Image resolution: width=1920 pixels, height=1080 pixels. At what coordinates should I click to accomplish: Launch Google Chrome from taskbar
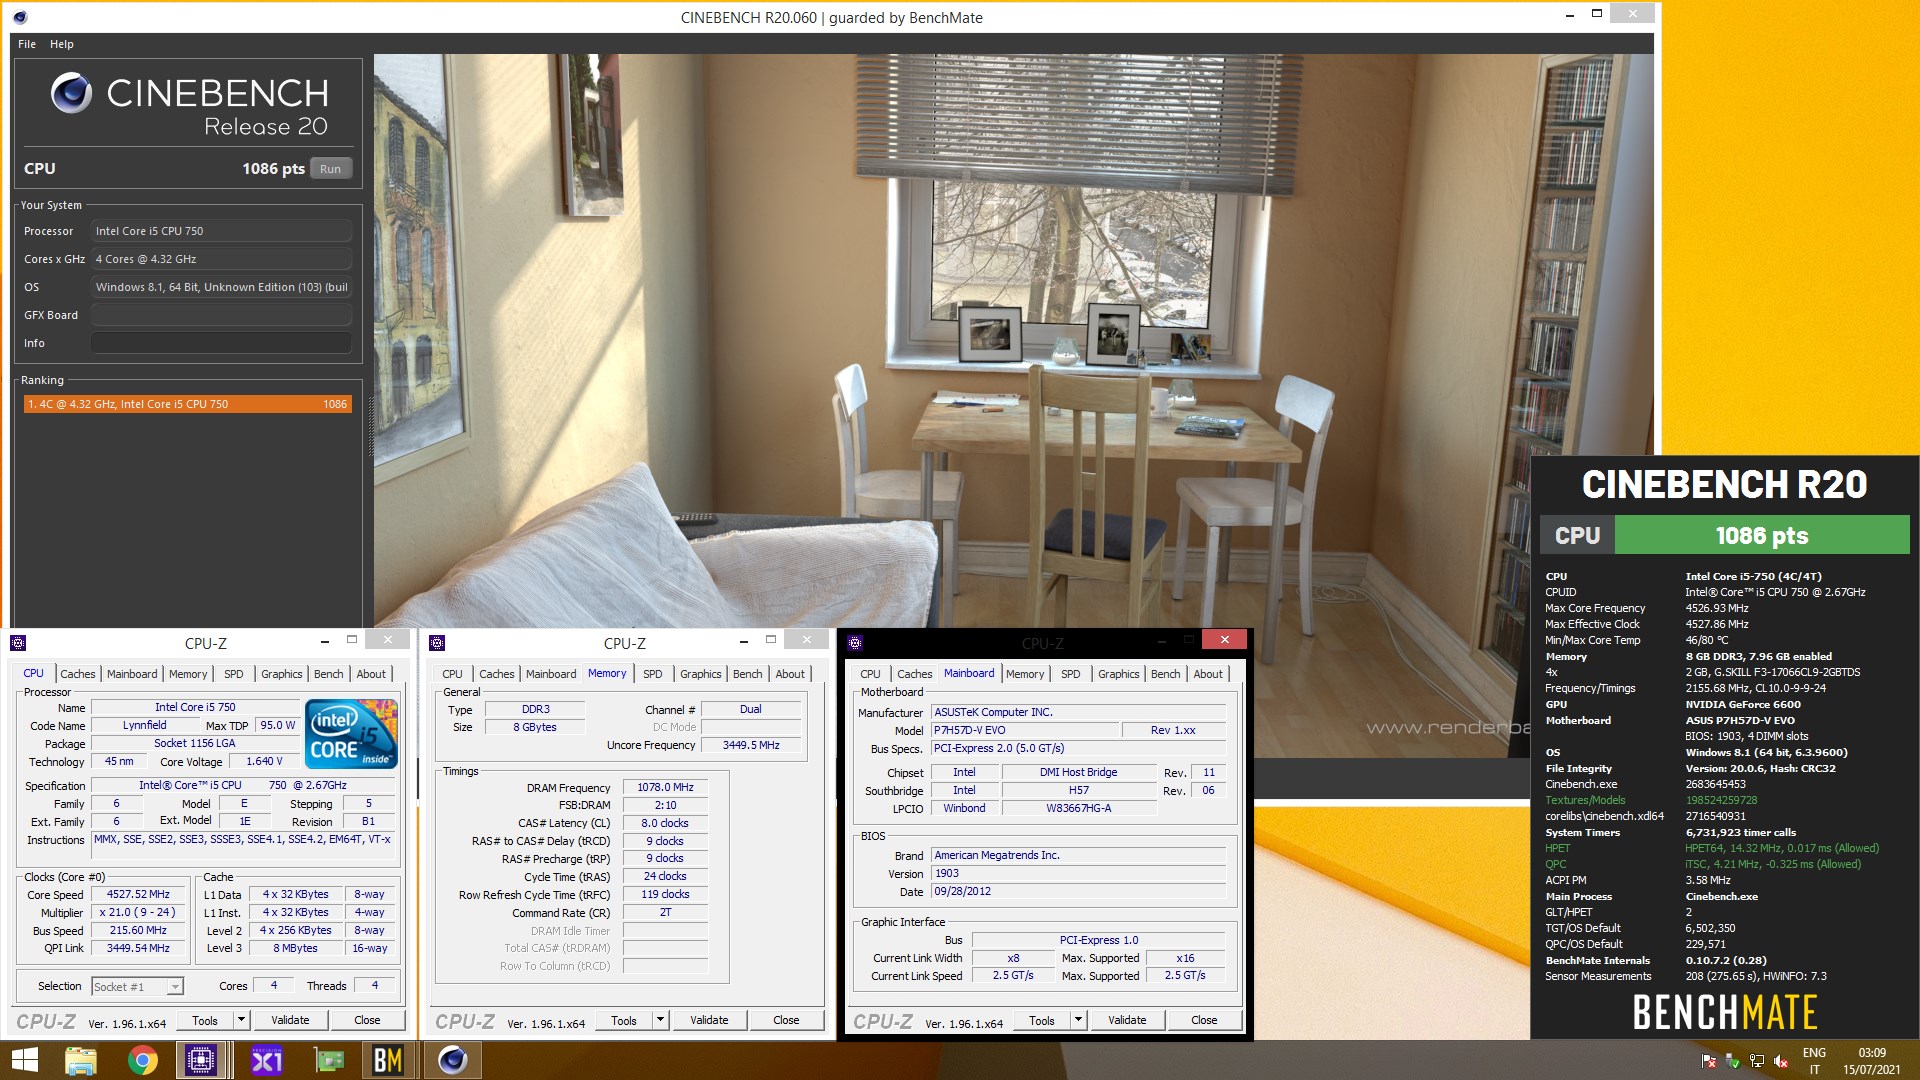(x=143, y=1060)
